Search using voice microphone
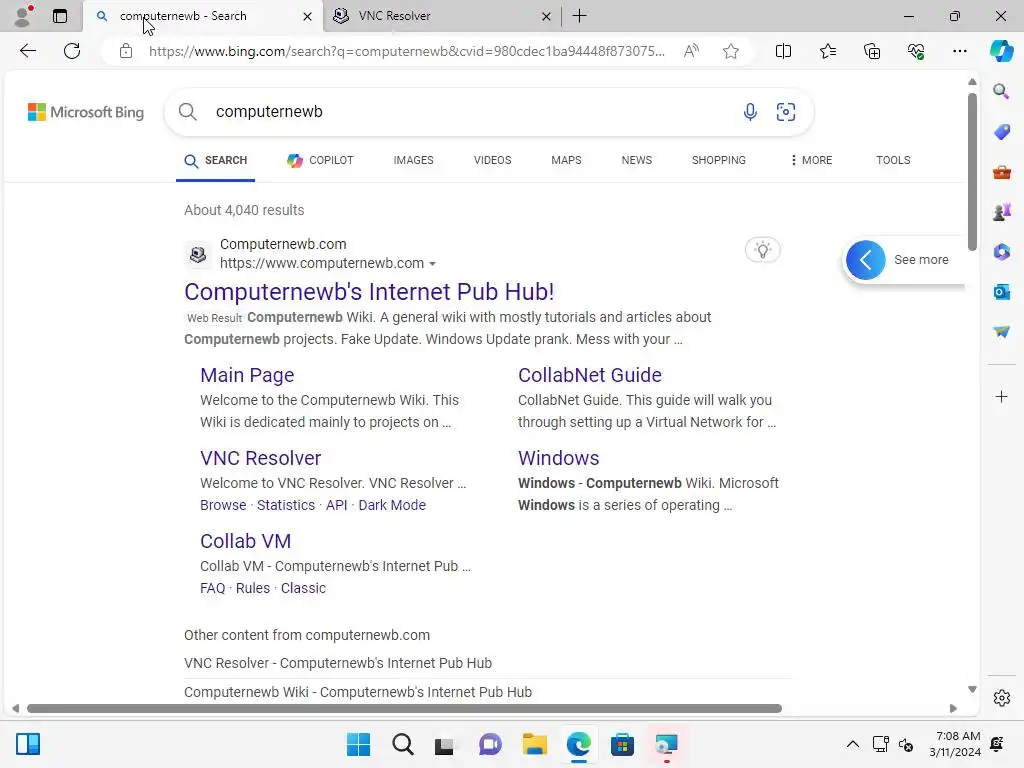Viewport: 1024px width, 768px height. coord(750,112)
